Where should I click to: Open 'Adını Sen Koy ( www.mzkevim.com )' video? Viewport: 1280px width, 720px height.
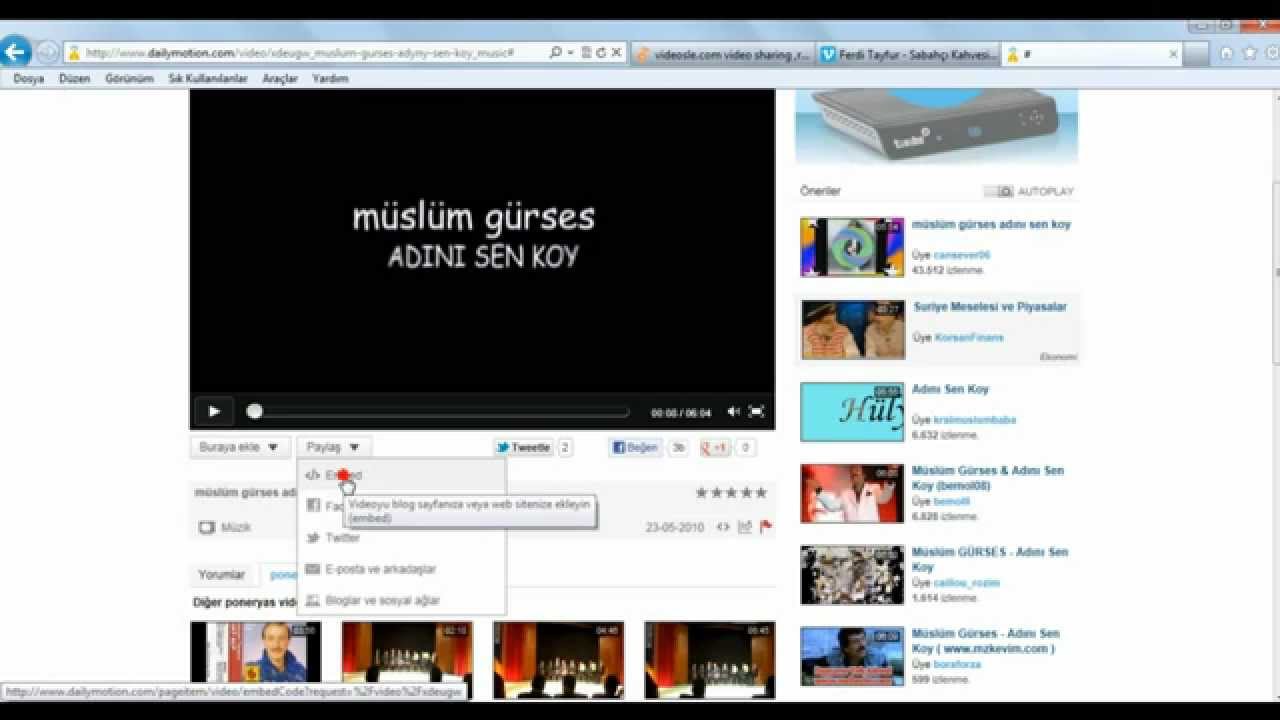click(x=985, y=641)
